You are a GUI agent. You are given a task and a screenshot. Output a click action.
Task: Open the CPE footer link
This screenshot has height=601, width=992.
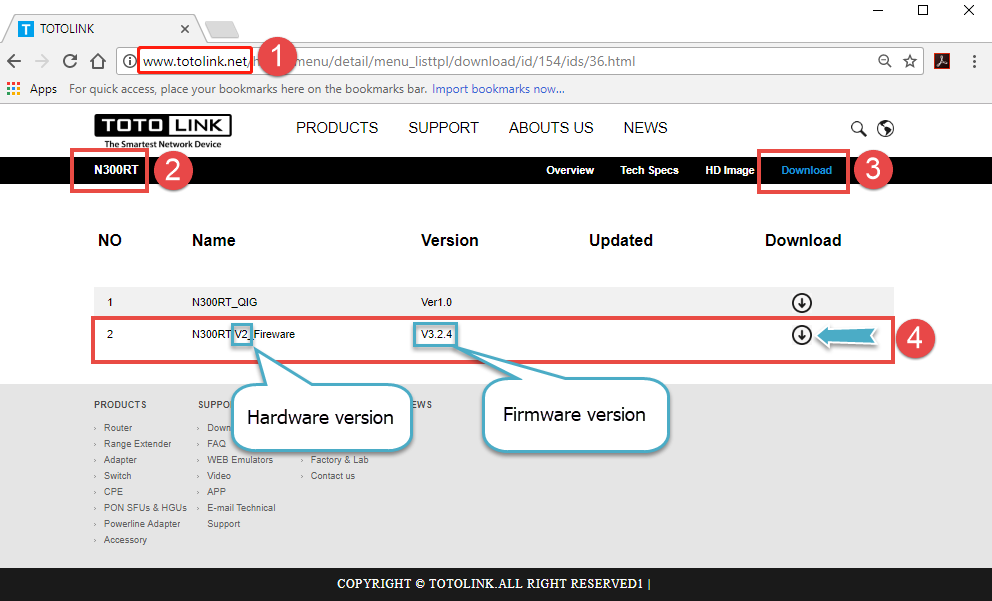pyautogui.click(x=113, y=492)
